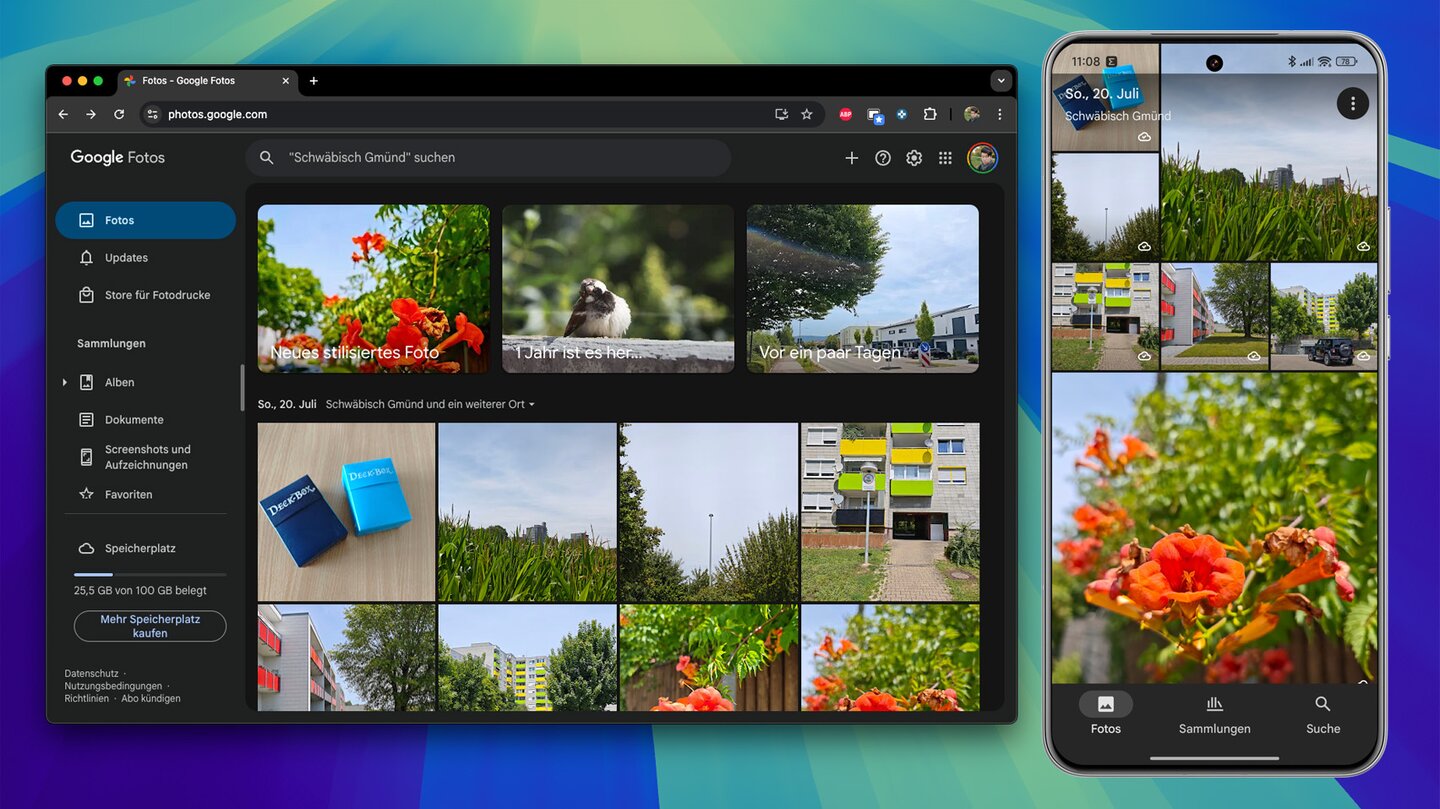Open the help question mark icon
Image resolution: width=1440 pixels, height=809 pixels.
point(883,158)
